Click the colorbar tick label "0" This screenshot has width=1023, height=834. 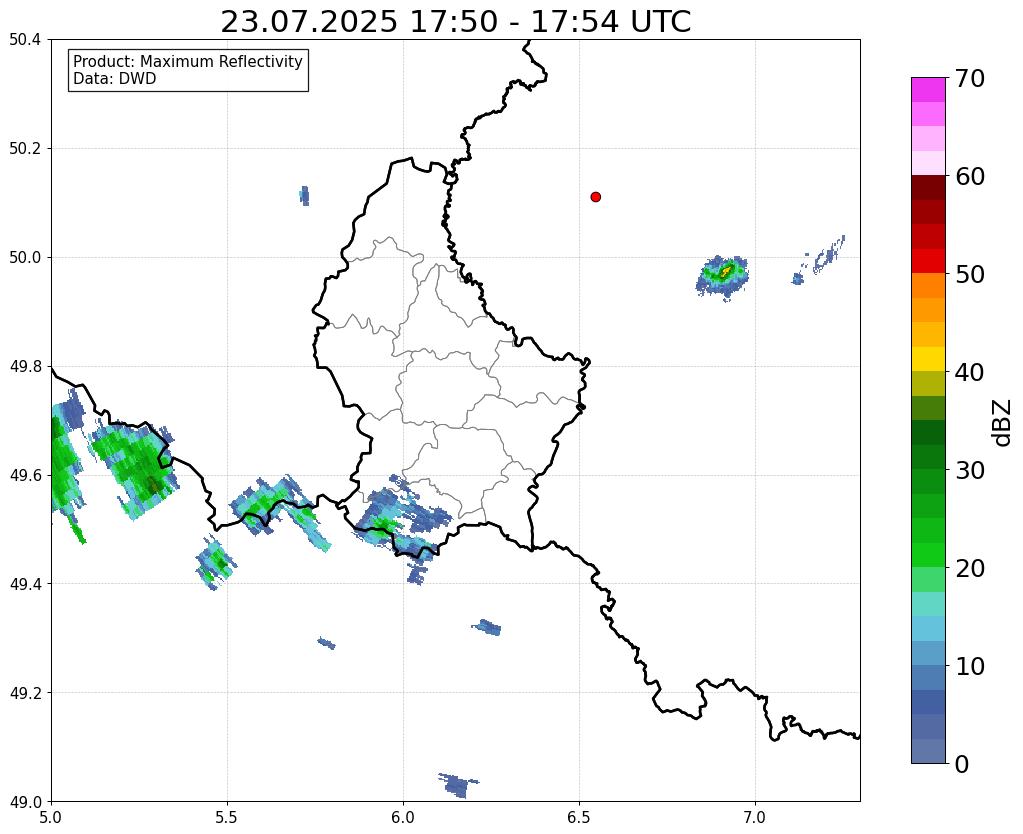pos(962,764)
